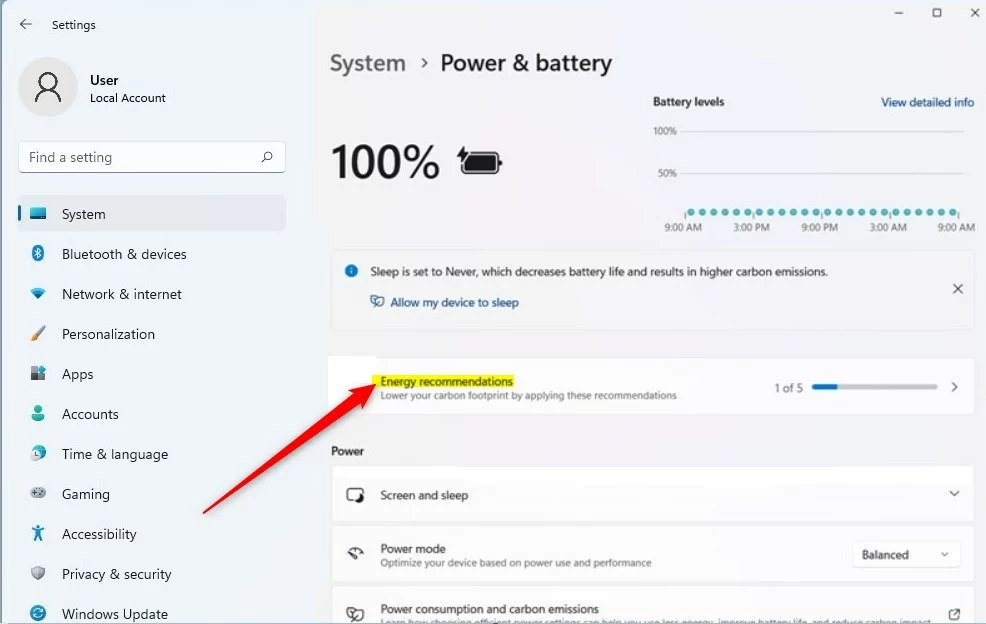Image resolution: width=986 pixels, height=624 pixels.
Task: Click the Network & internet wifi icon
Action: pyautogui.click(x=38, y=294)
